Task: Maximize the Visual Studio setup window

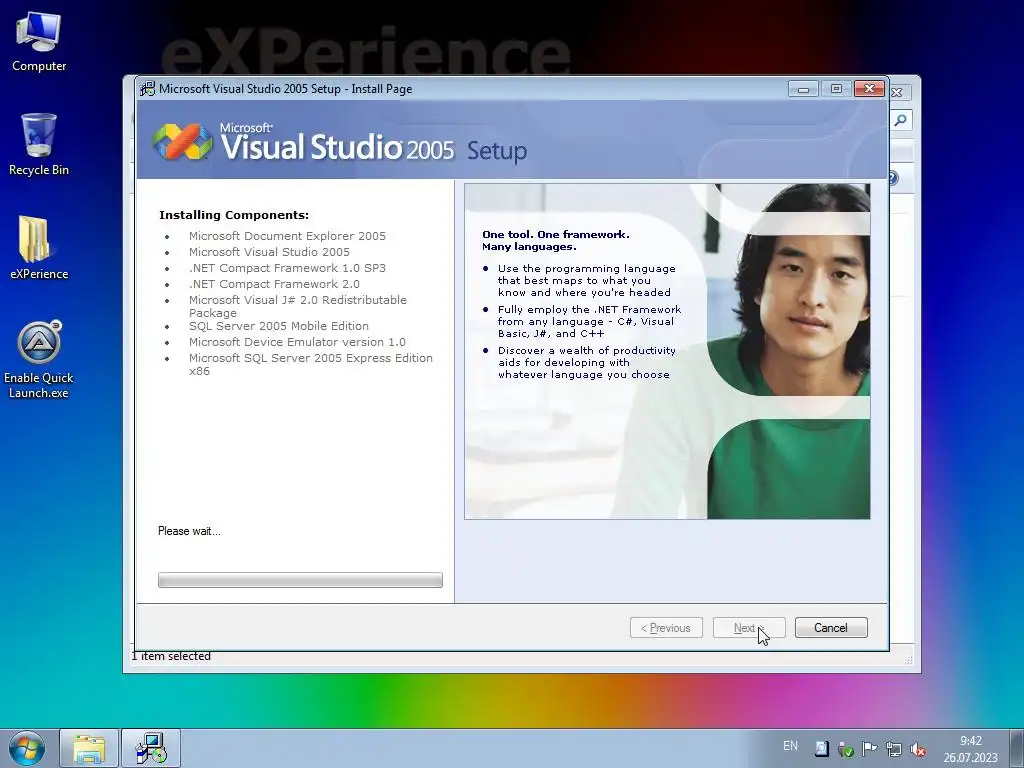Action: tap(836, 89)
